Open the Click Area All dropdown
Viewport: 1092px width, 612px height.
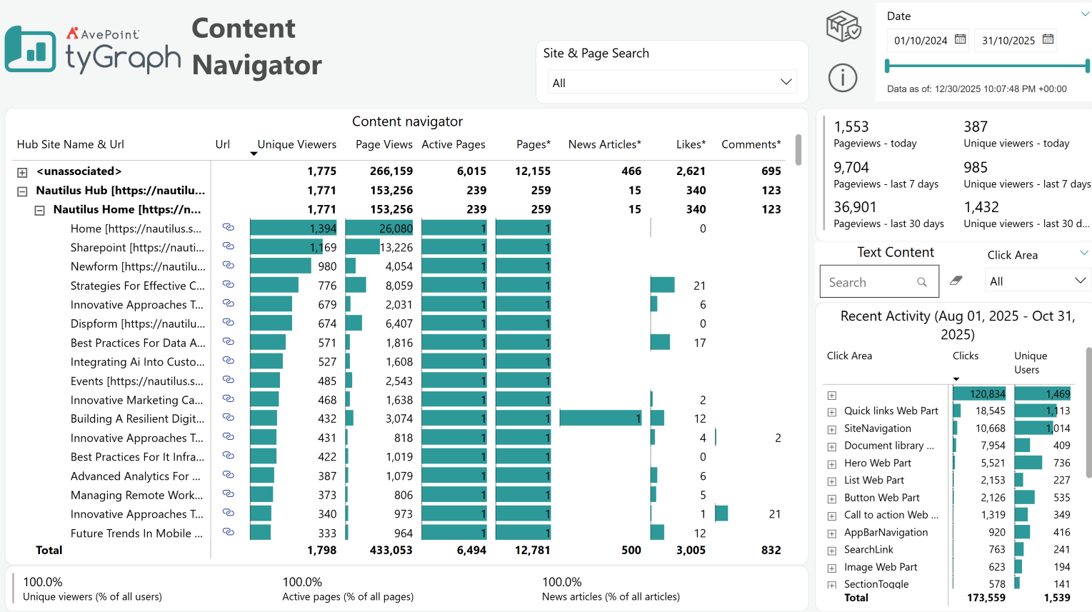(x=1038, y=281)
